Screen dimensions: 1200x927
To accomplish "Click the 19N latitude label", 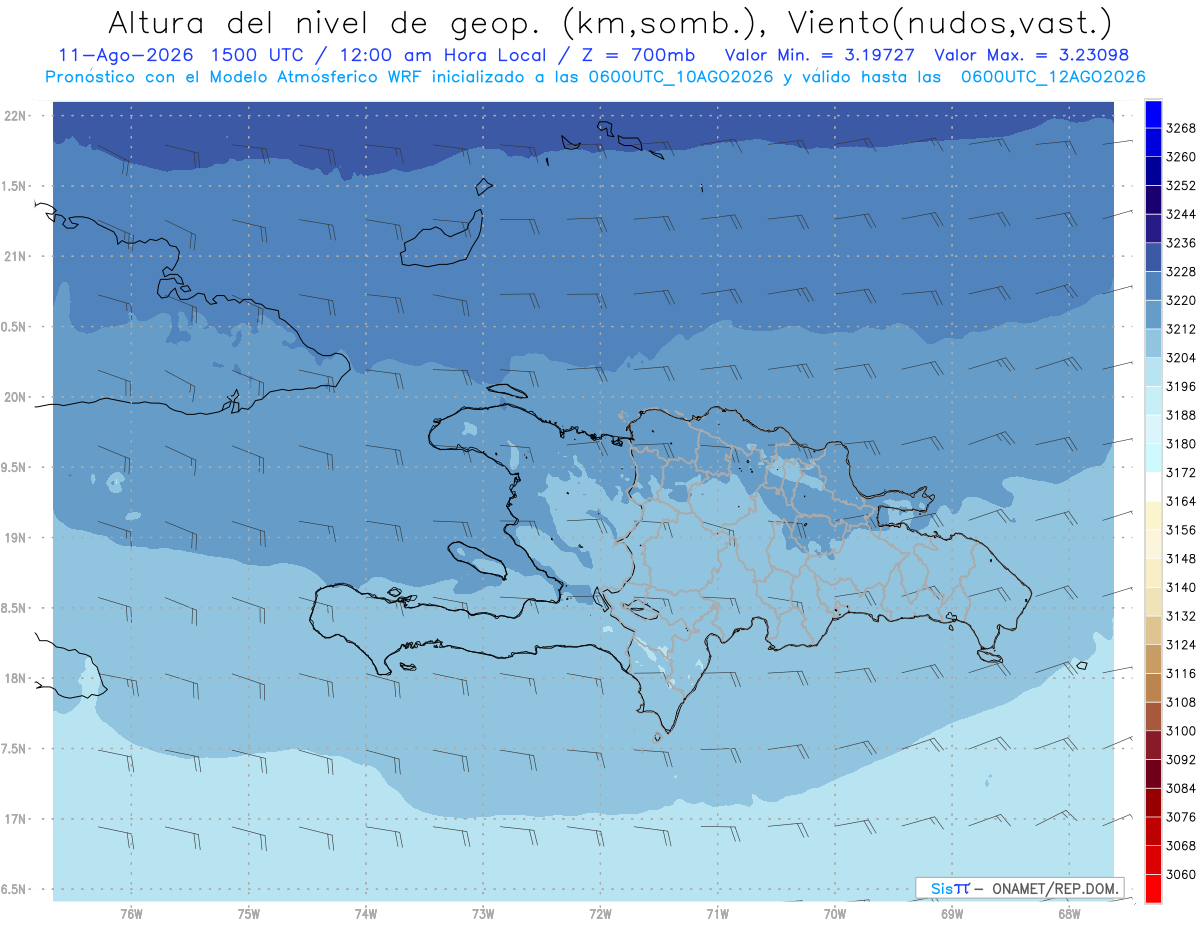I will click(17, 538).
